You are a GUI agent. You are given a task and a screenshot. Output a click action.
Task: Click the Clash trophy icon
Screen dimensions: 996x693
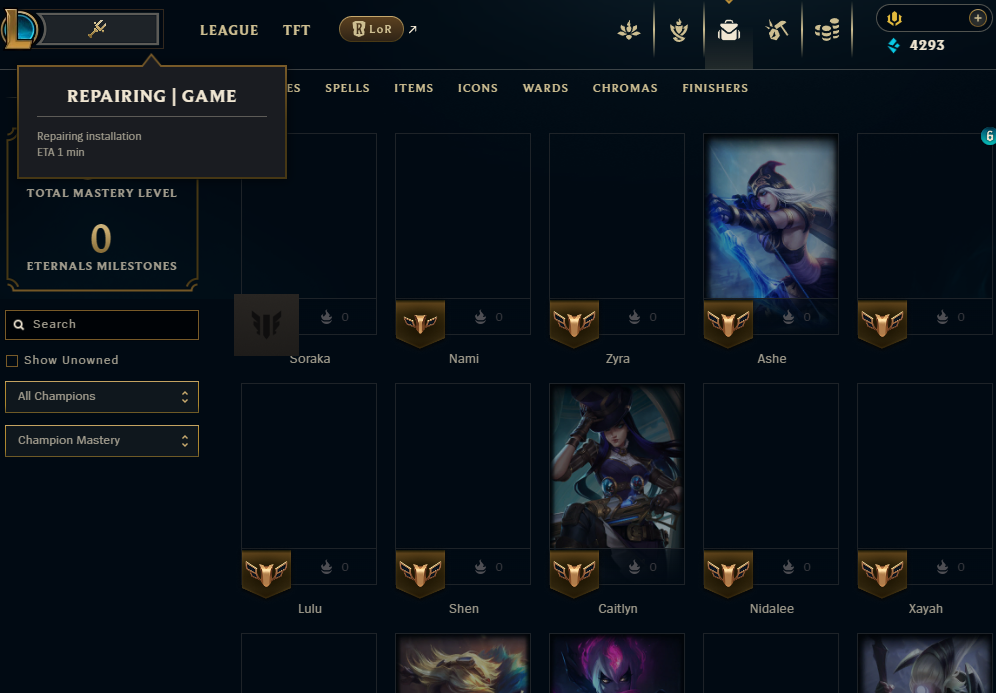click(x=679, y=30)
